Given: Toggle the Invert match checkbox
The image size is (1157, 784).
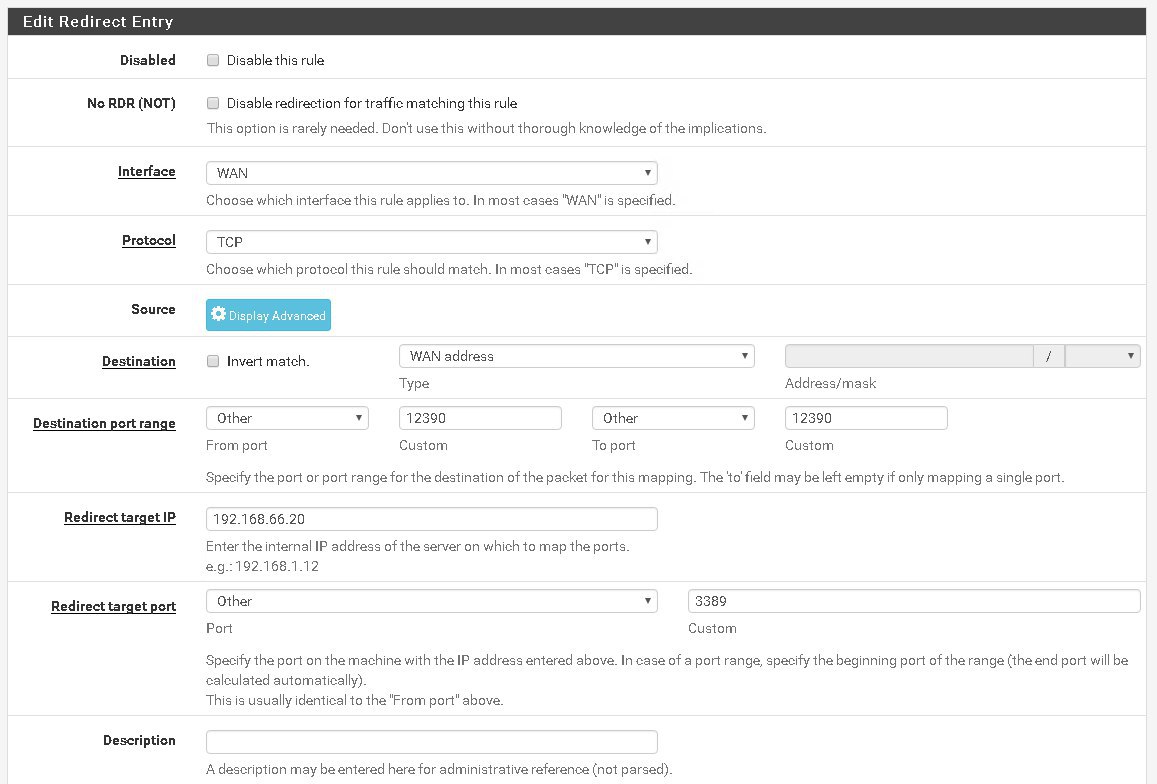Looking at the screenshot, I should point(213,361).
